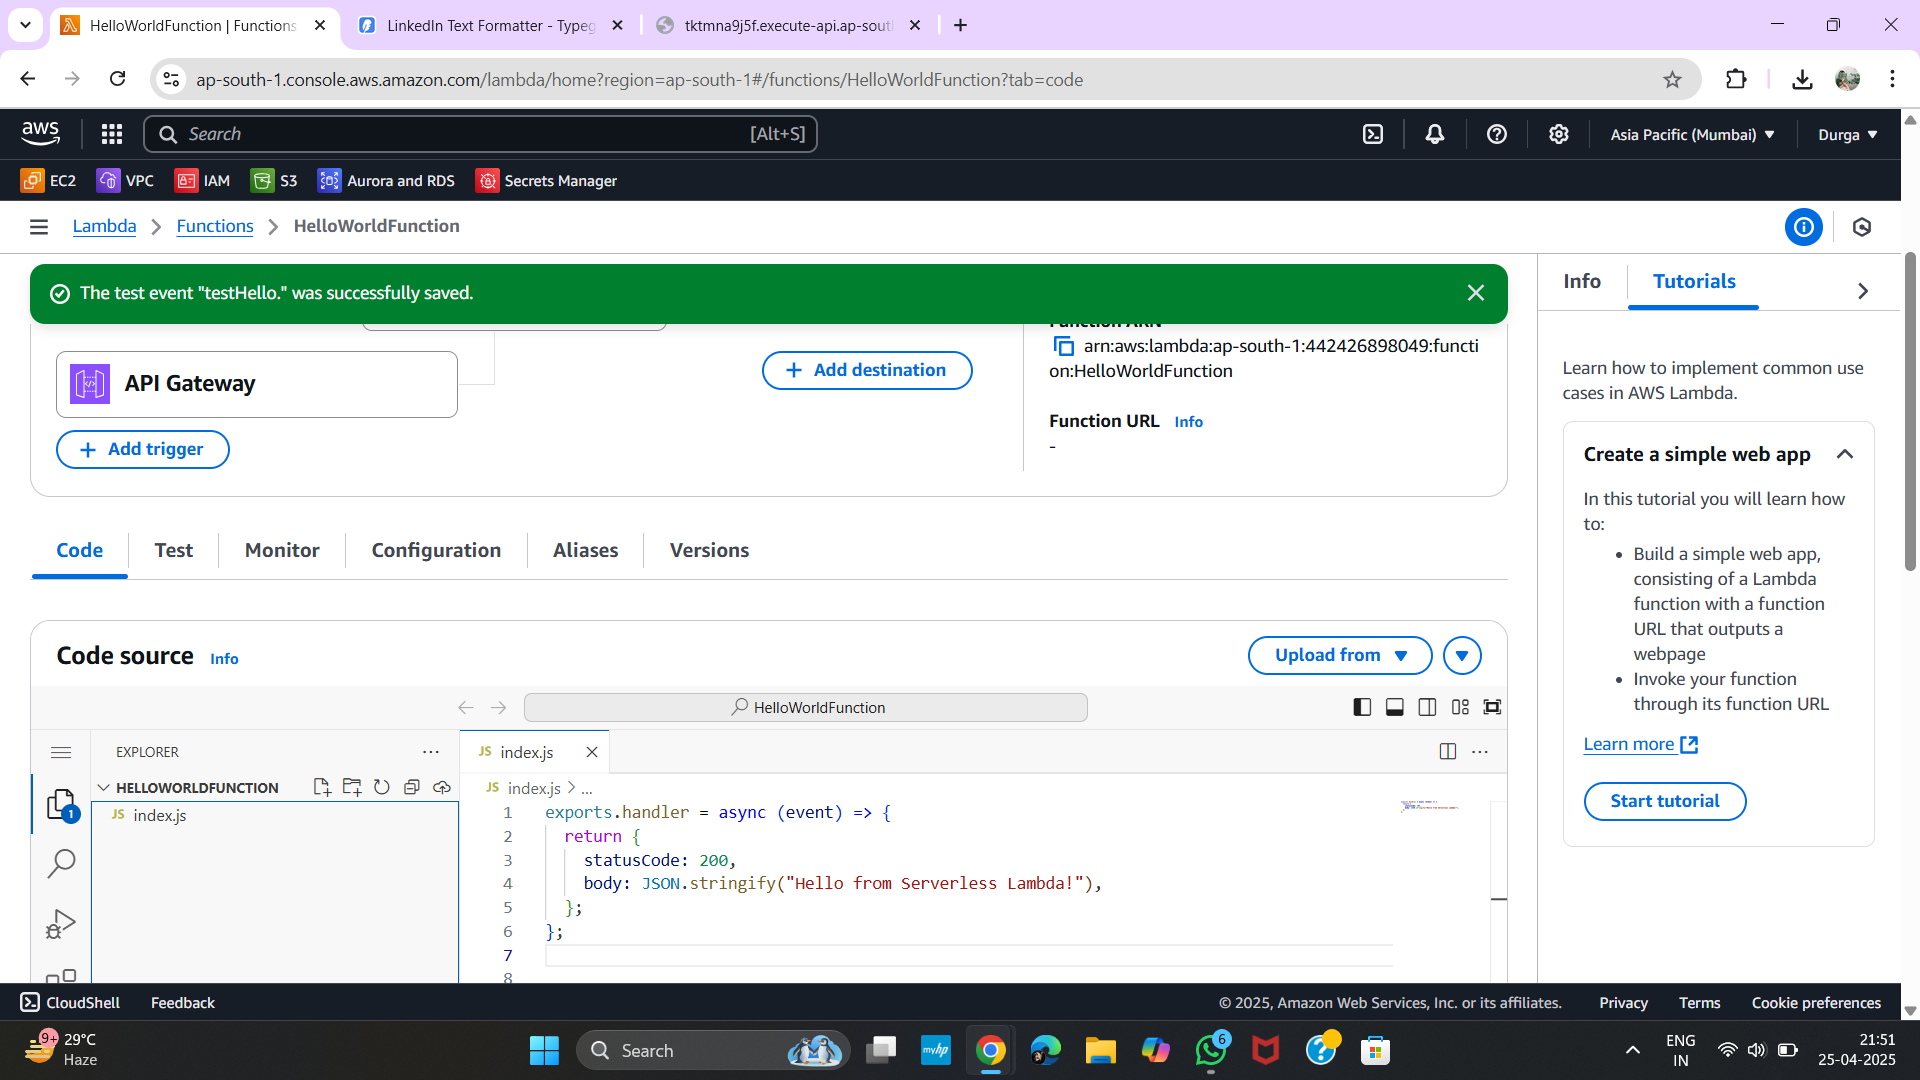Switch to the Aliases tab
Image resolution: width=1920 pixels, height=1080 pixels.
pos(585,551)
